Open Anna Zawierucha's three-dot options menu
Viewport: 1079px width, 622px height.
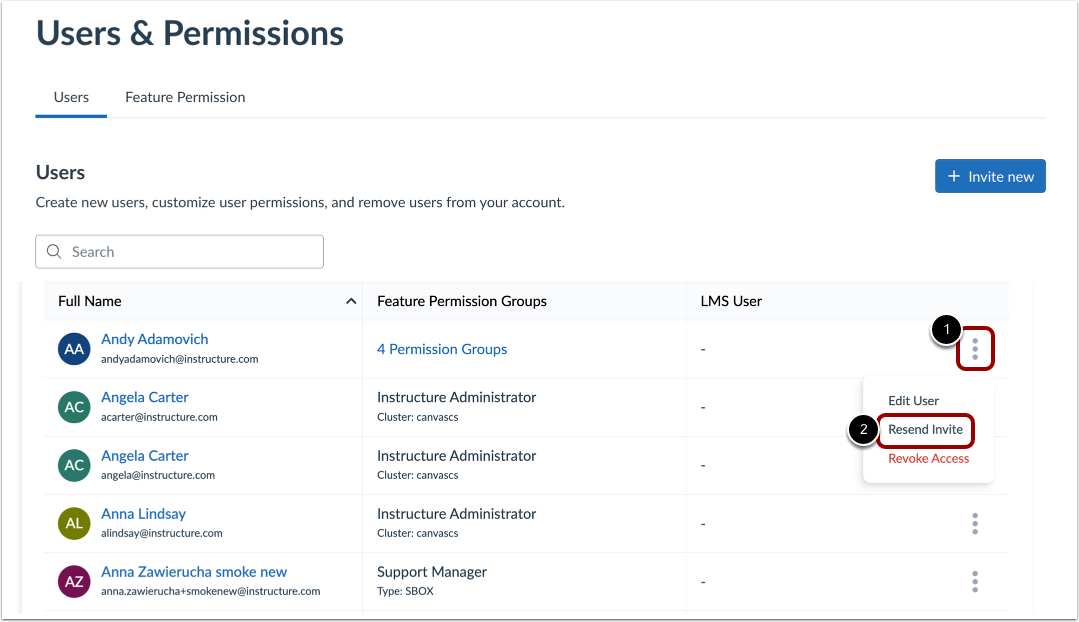pyautogui.click(x=975, y=581)
